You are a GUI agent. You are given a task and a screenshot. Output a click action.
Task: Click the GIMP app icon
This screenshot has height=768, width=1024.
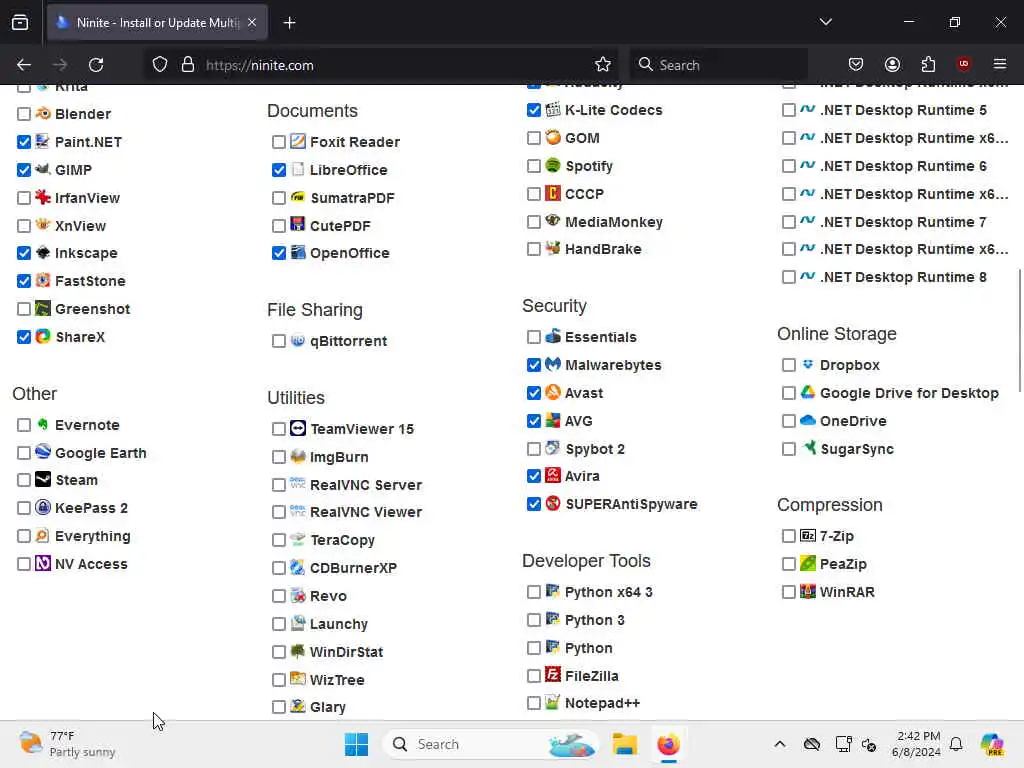click(x=43, y=169)
